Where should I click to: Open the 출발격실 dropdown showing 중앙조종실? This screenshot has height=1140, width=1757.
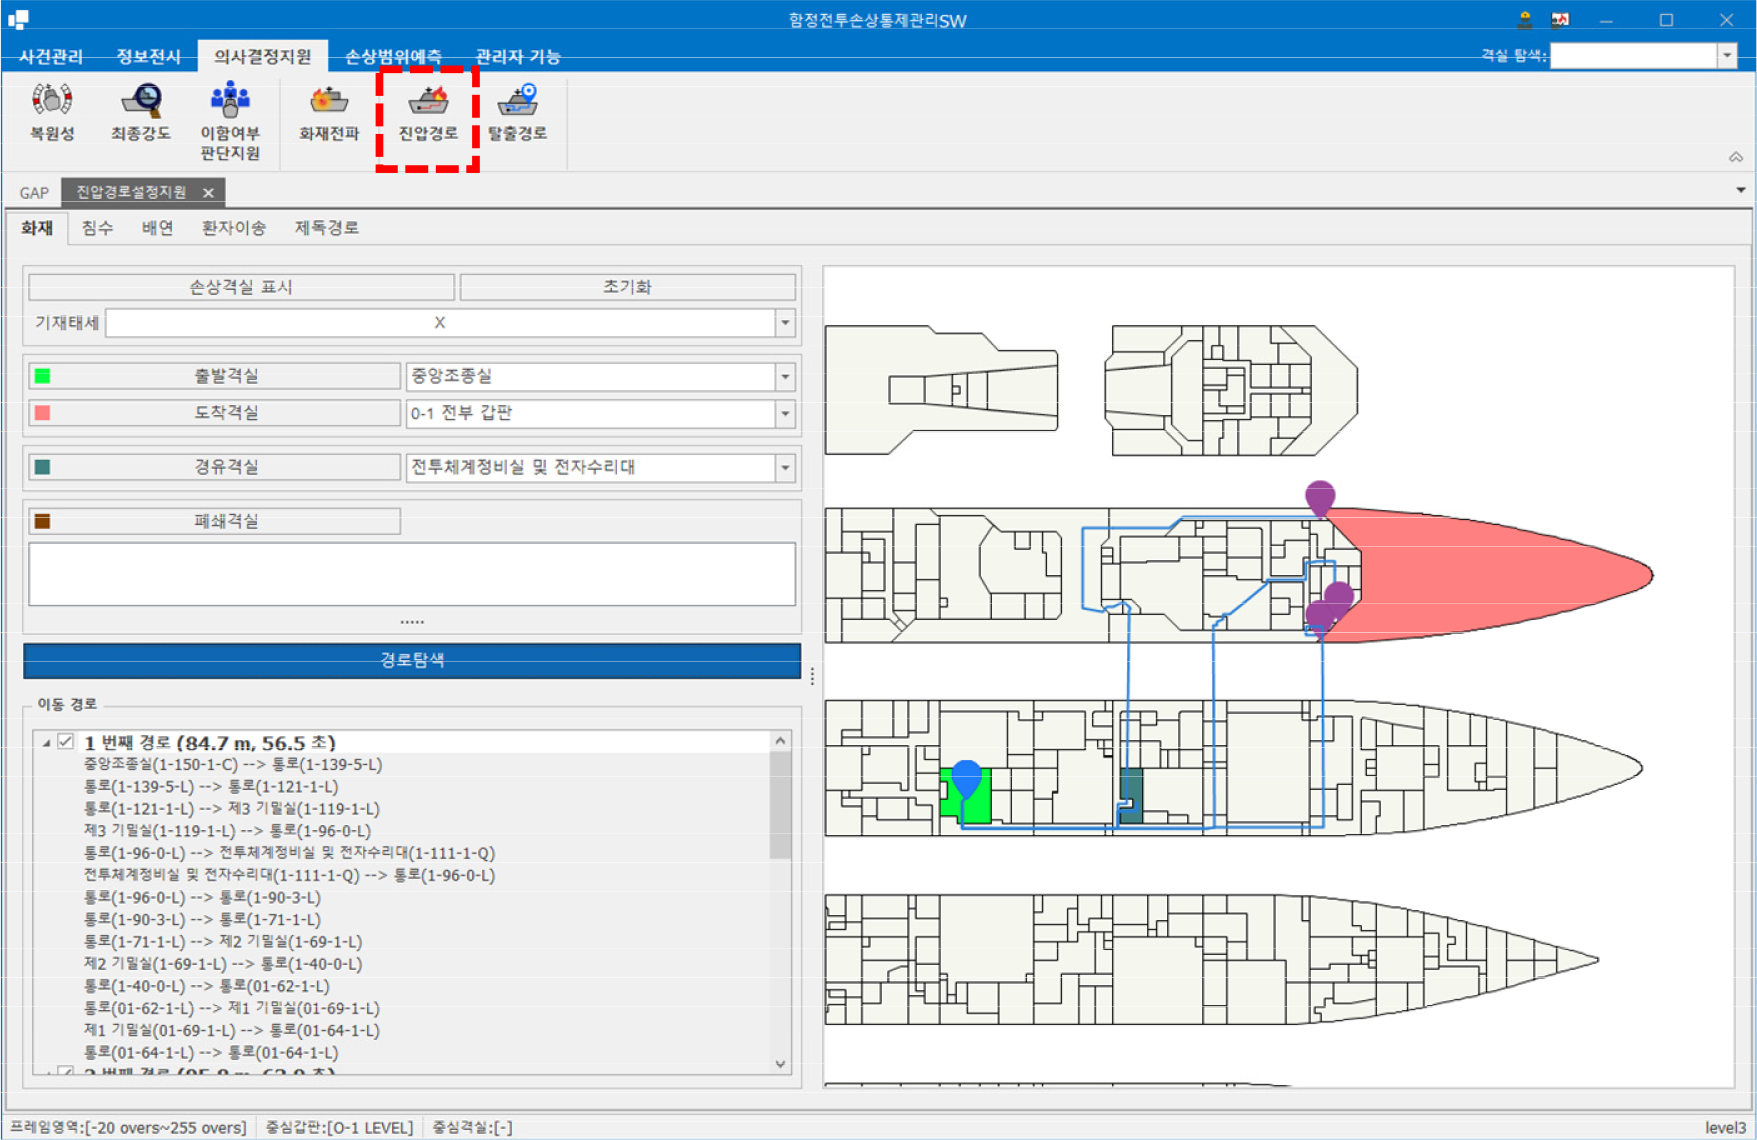click(785, 376)
